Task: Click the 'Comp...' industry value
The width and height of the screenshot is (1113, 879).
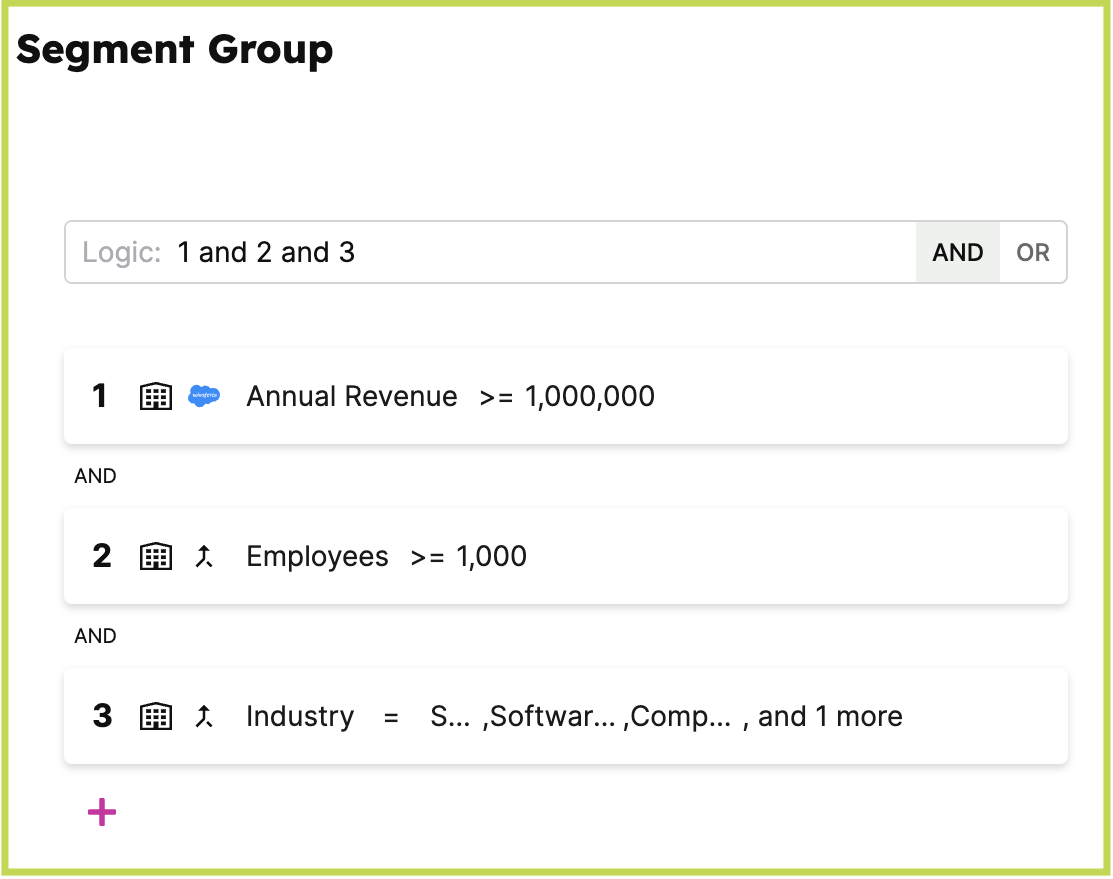Action: click(x=682, y=717)
